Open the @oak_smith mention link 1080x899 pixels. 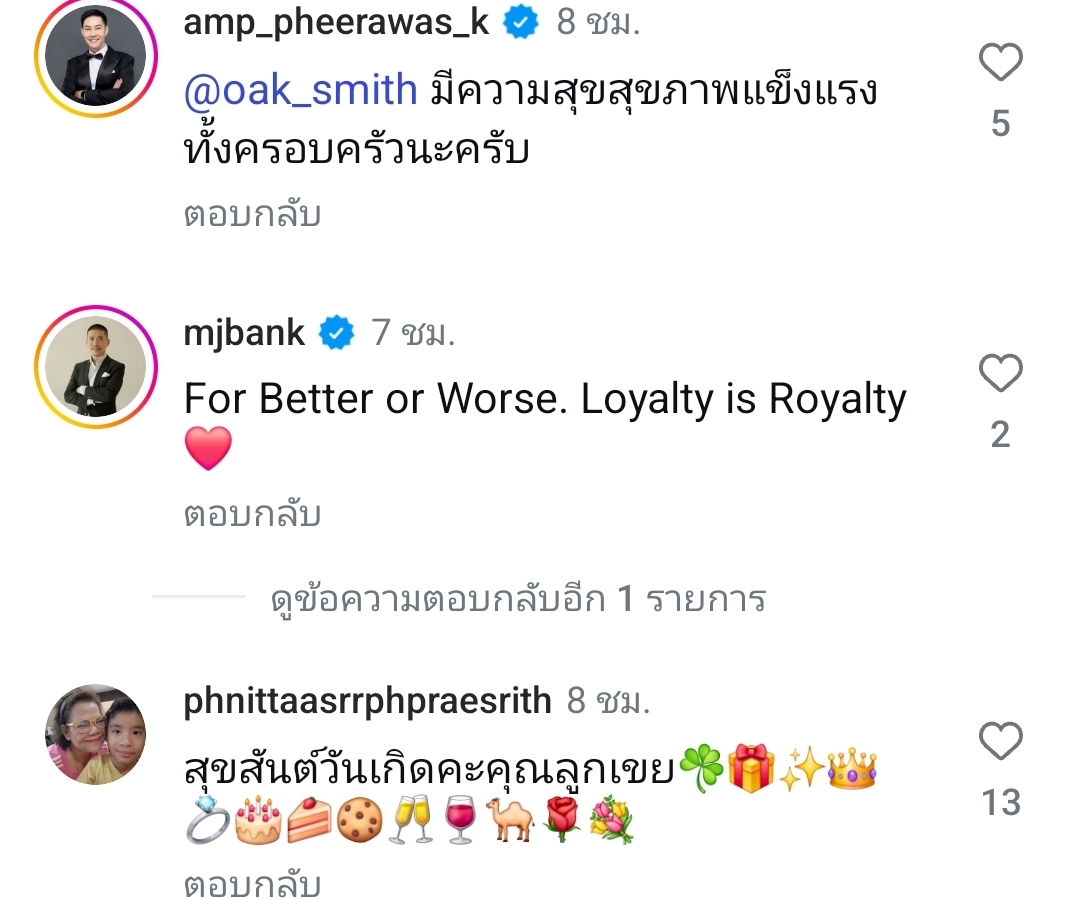point(300,90)
